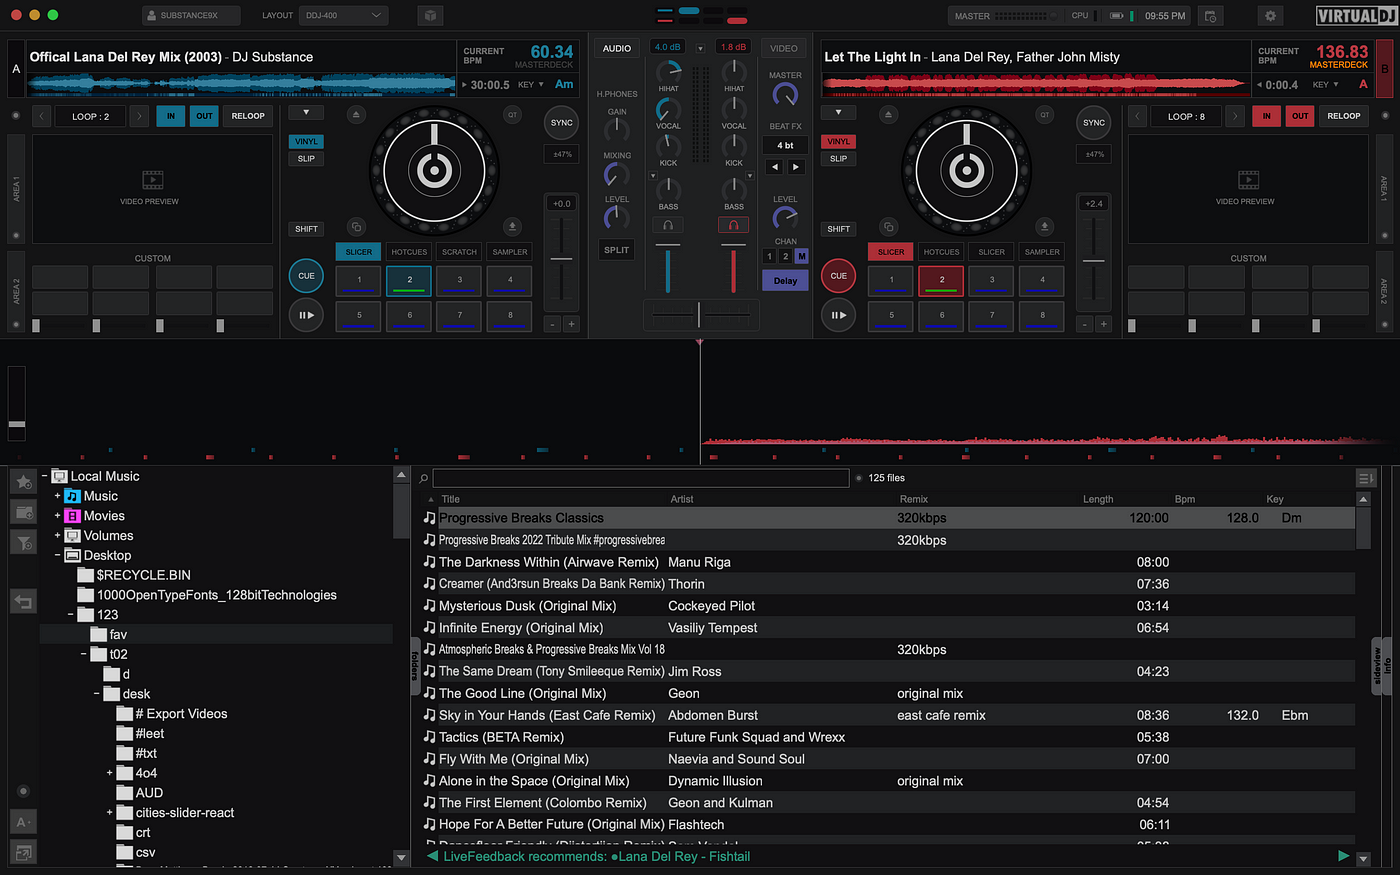Expand Music folder in tree

pos(57,496)
